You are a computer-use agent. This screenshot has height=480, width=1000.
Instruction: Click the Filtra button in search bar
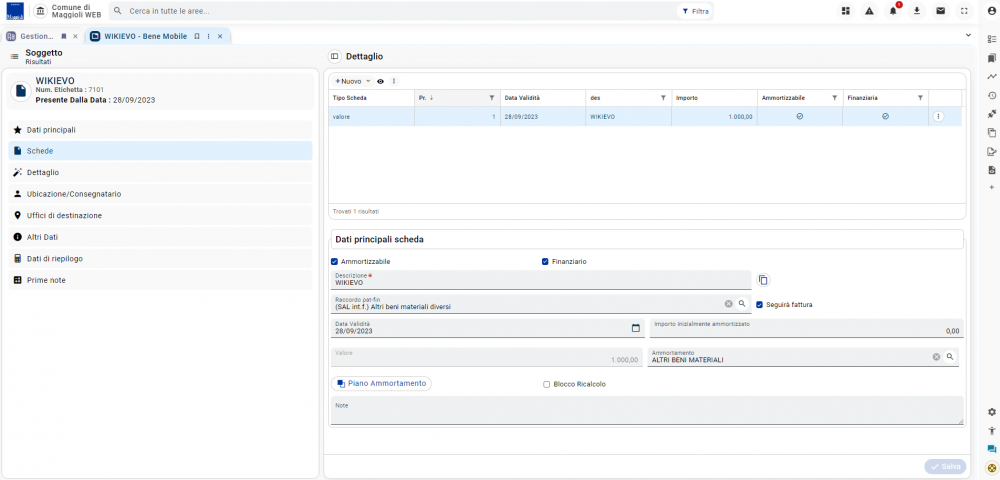[695, 11]
